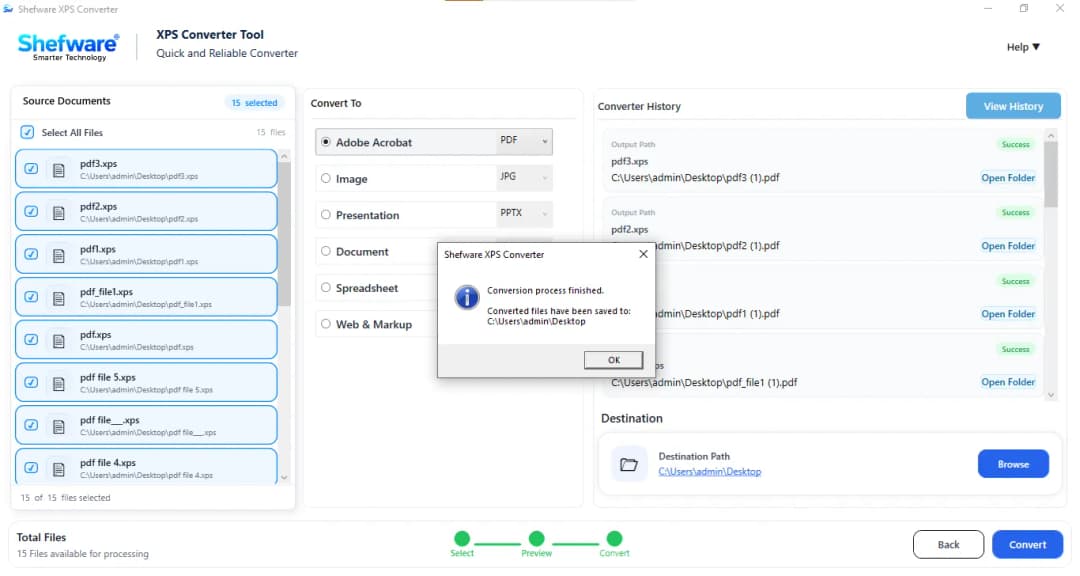Select the Image radio option
1080x576 pixels.
tap(326, 178)
